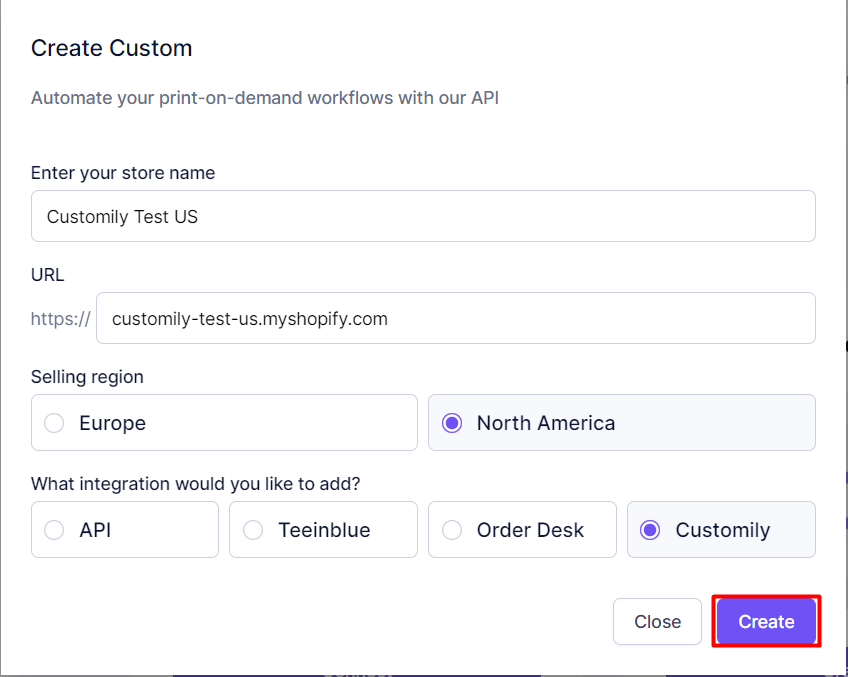Select the Customily integration radio circle
Screen dimensions: 848x677
coord(650,530)
